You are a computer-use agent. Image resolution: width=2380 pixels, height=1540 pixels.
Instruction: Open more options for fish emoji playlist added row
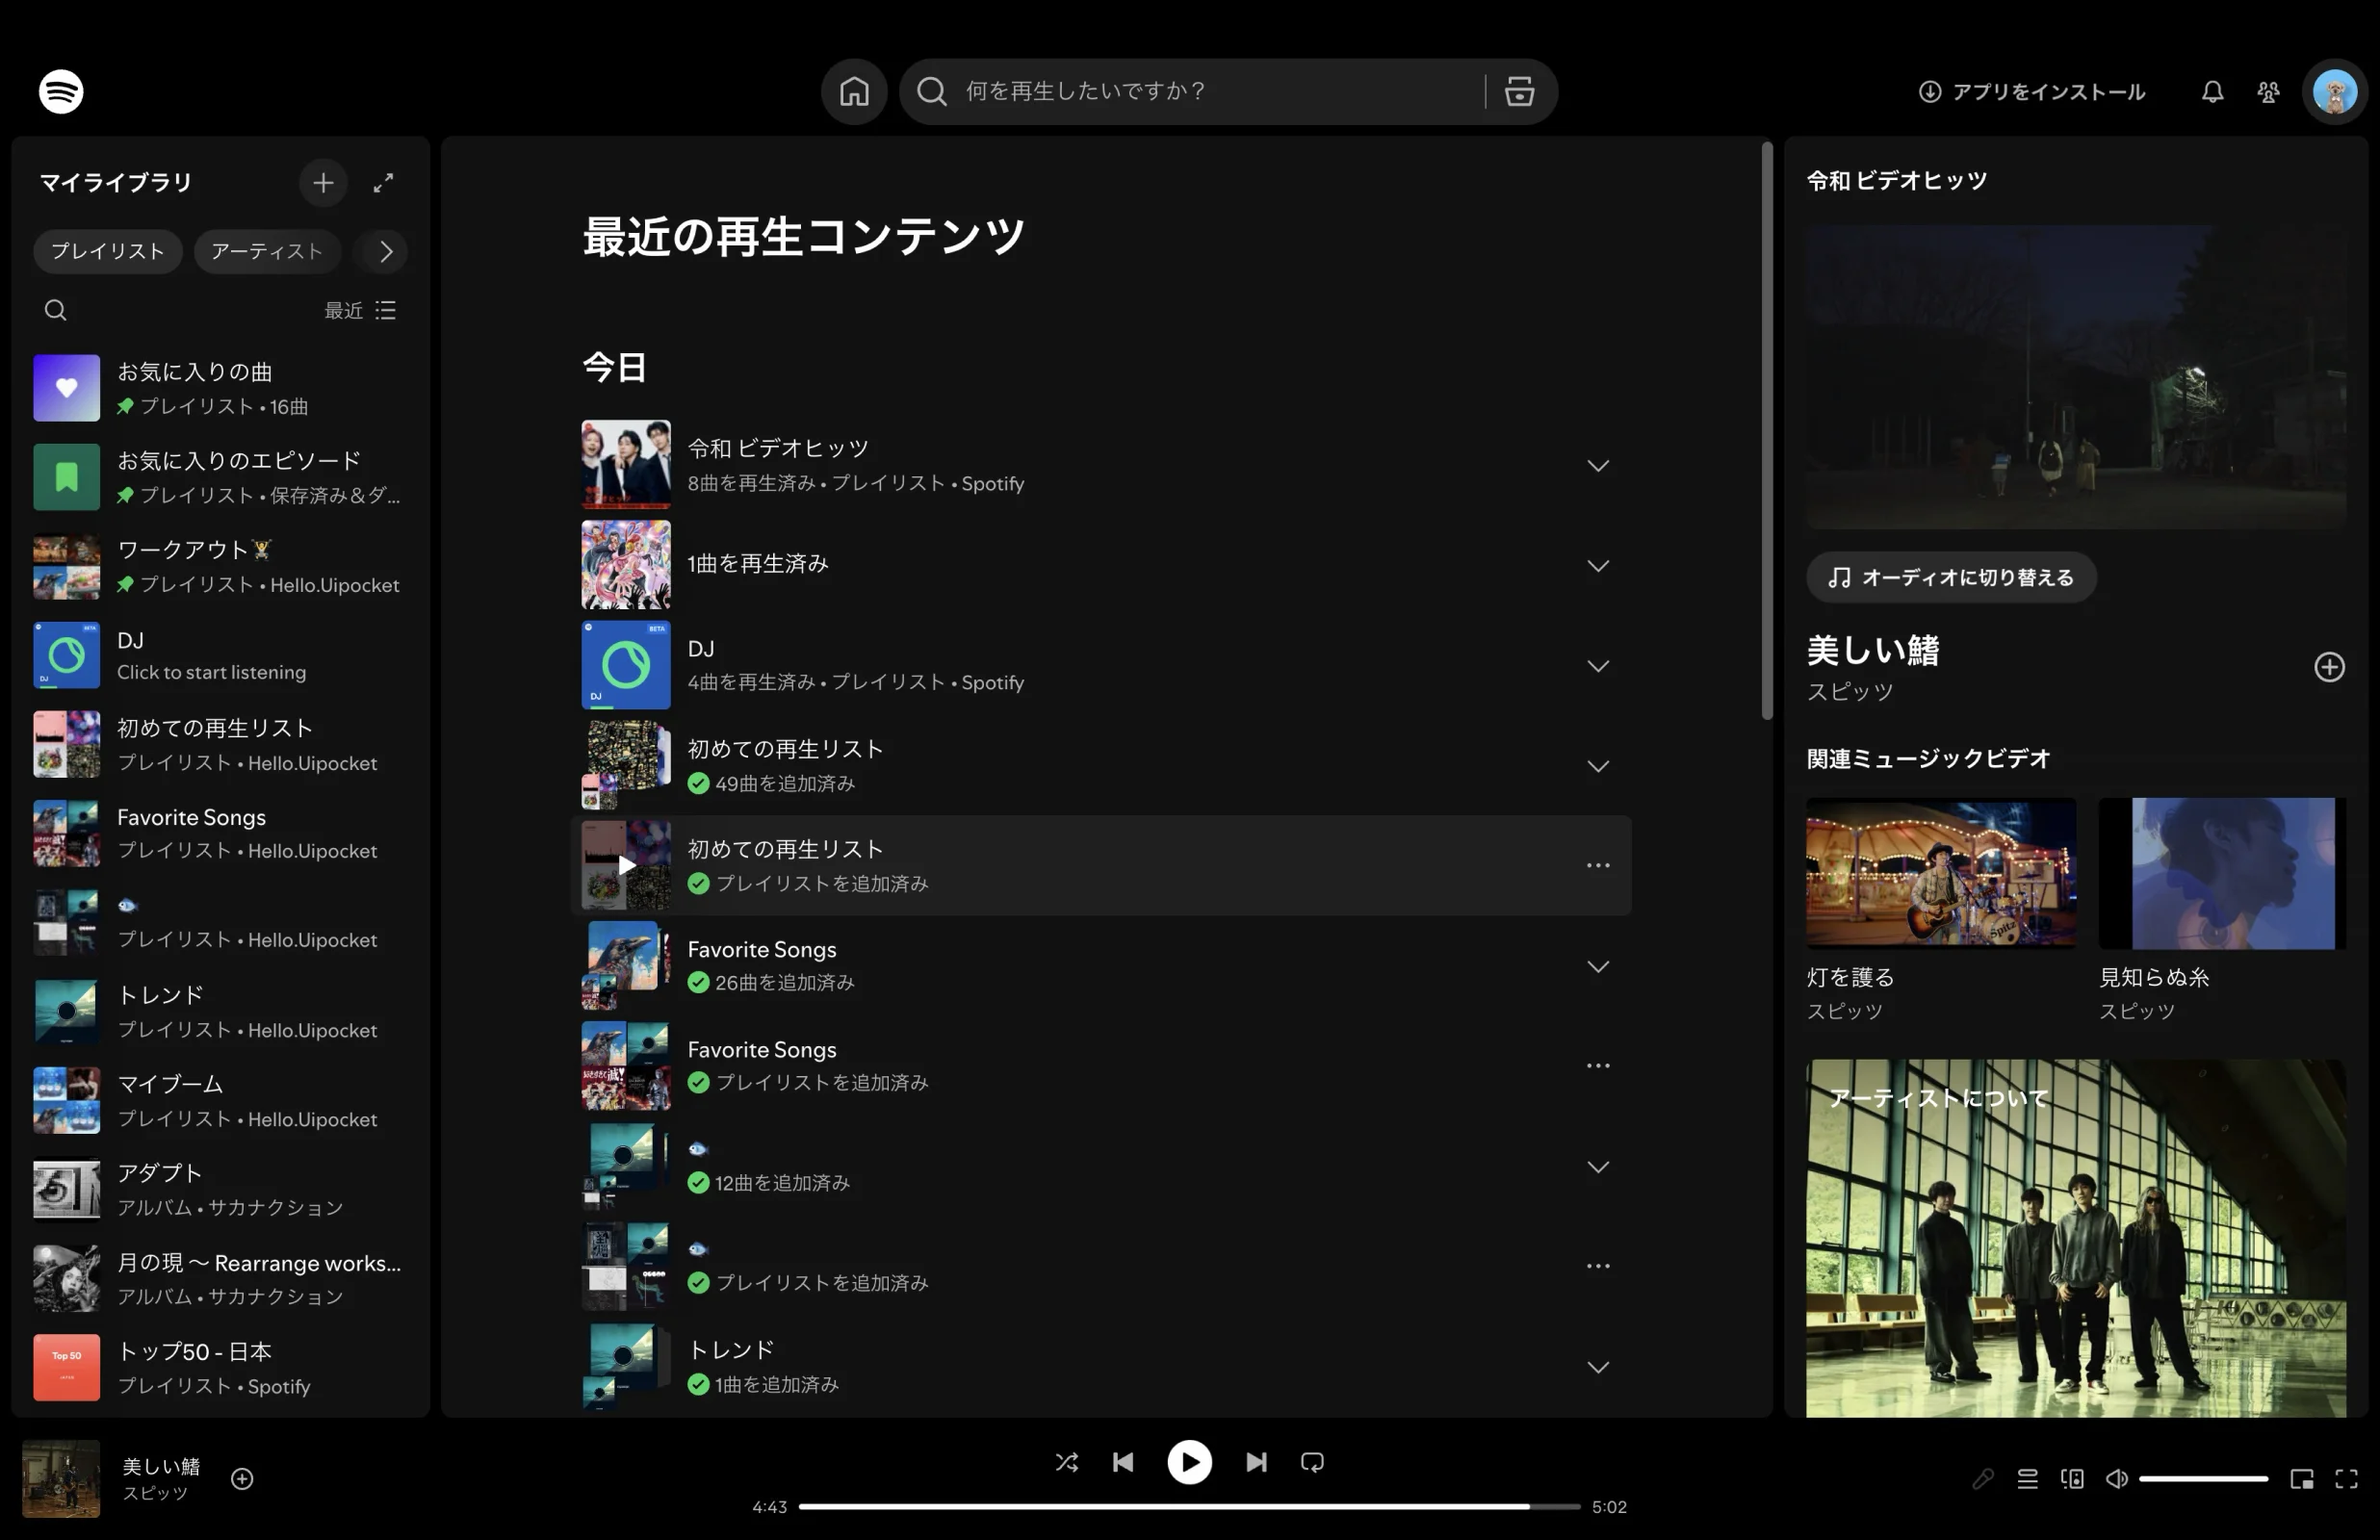1598,1266
